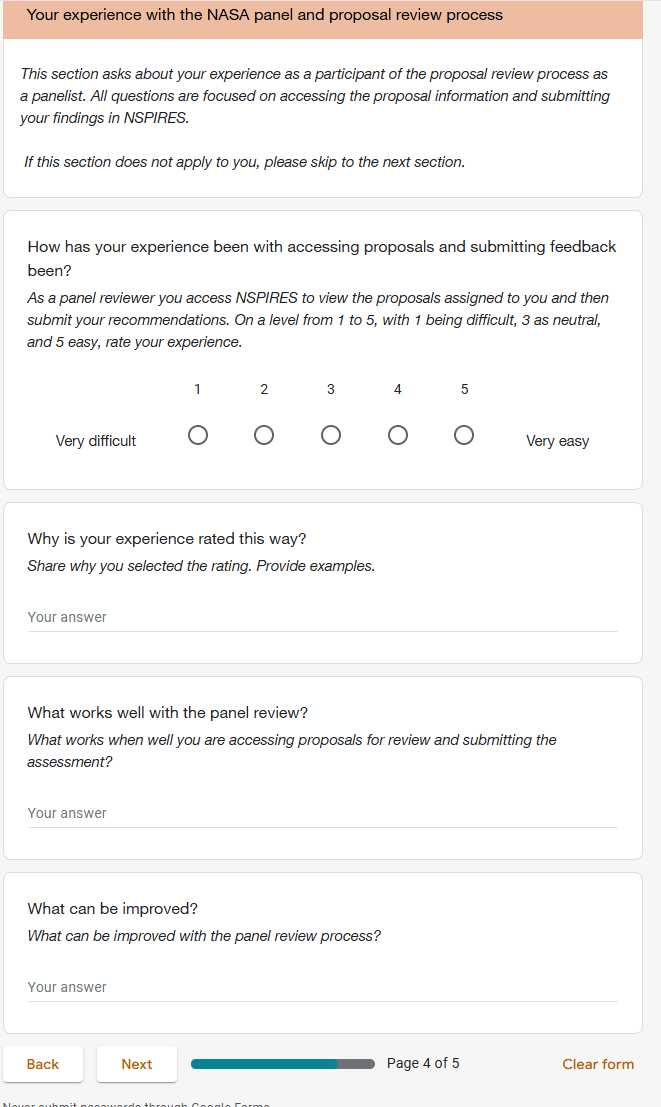Click 'Why is your experience rated this way?' title
The image size is (661, 1107).
point(167,539)
